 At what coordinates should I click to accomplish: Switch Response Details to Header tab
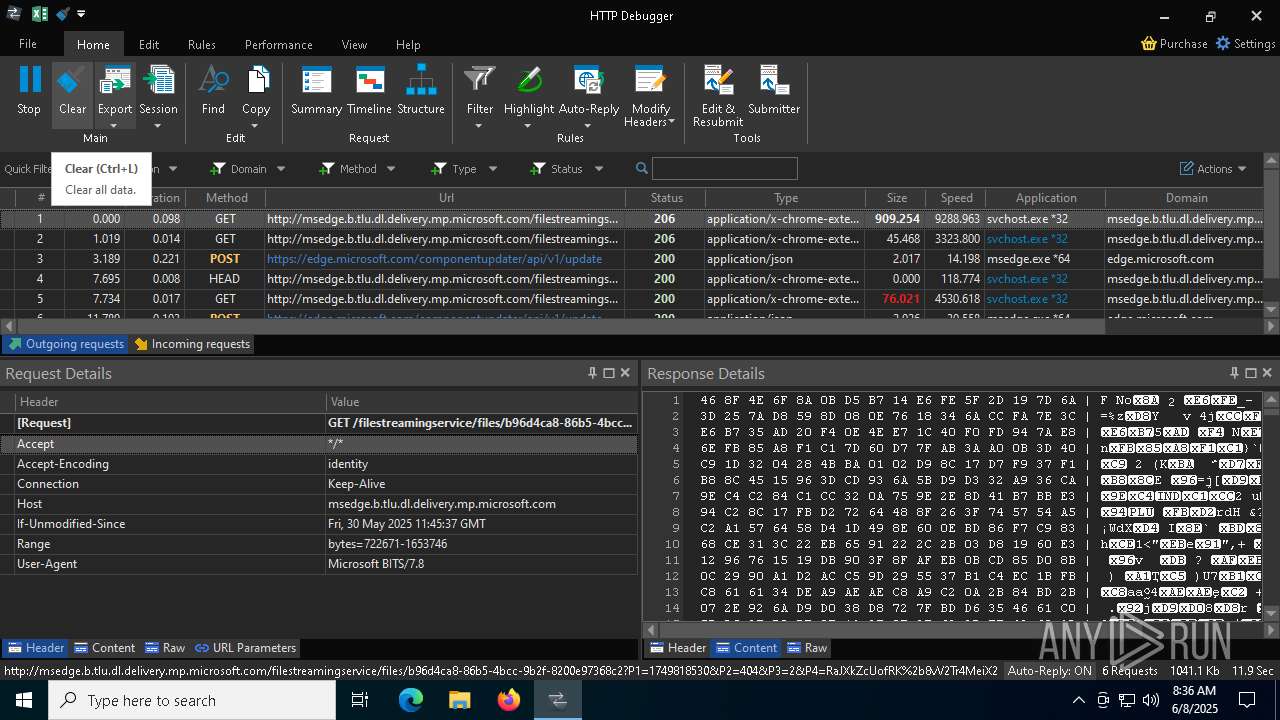point(678,648)
